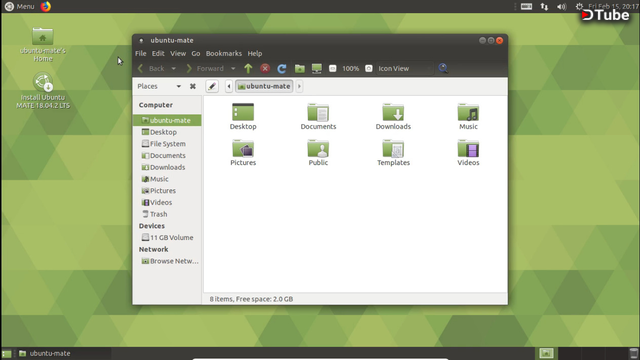Image resolution: width=640 pixels, height=360 pixels.
Task: Click the Reload icon in toolbar
Action: (282, 69)
